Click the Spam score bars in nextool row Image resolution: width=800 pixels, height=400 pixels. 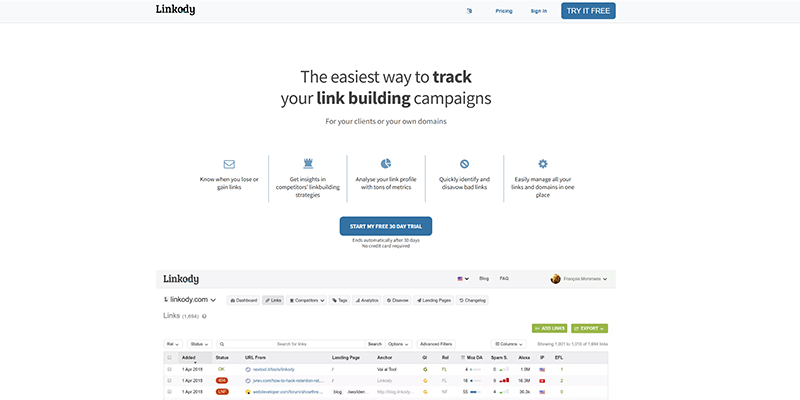click(504, 369)
